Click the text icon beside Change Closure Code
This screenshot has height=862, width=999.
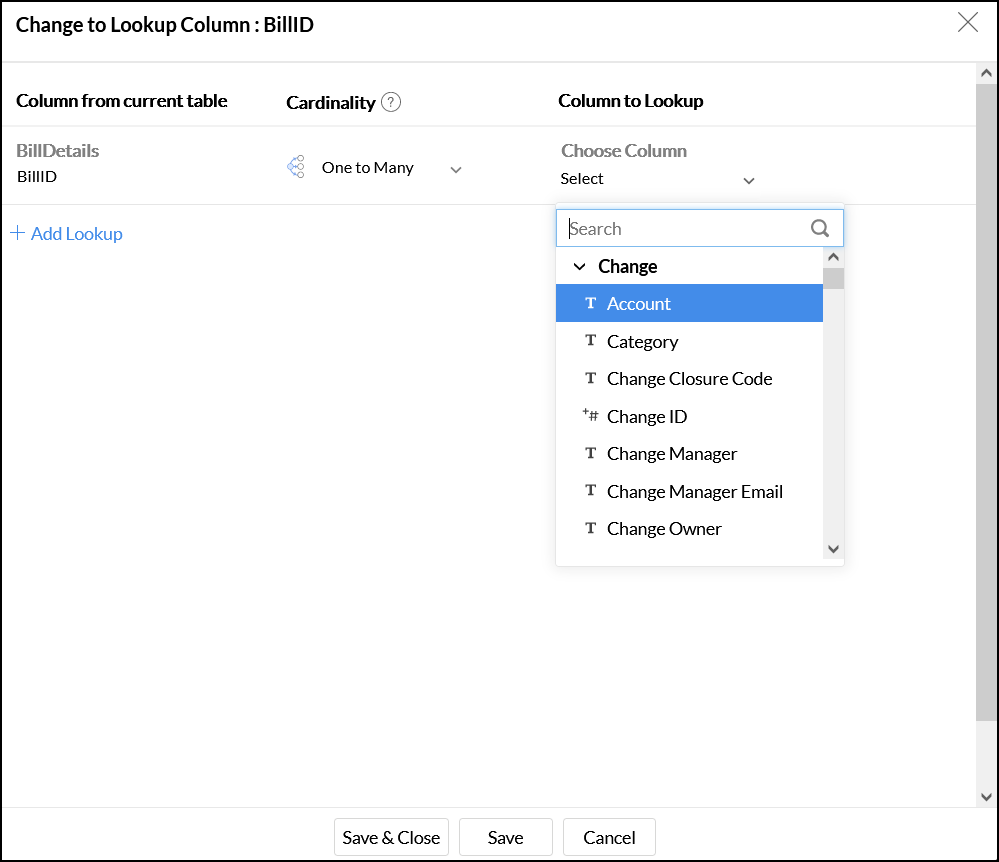[590, 378]
